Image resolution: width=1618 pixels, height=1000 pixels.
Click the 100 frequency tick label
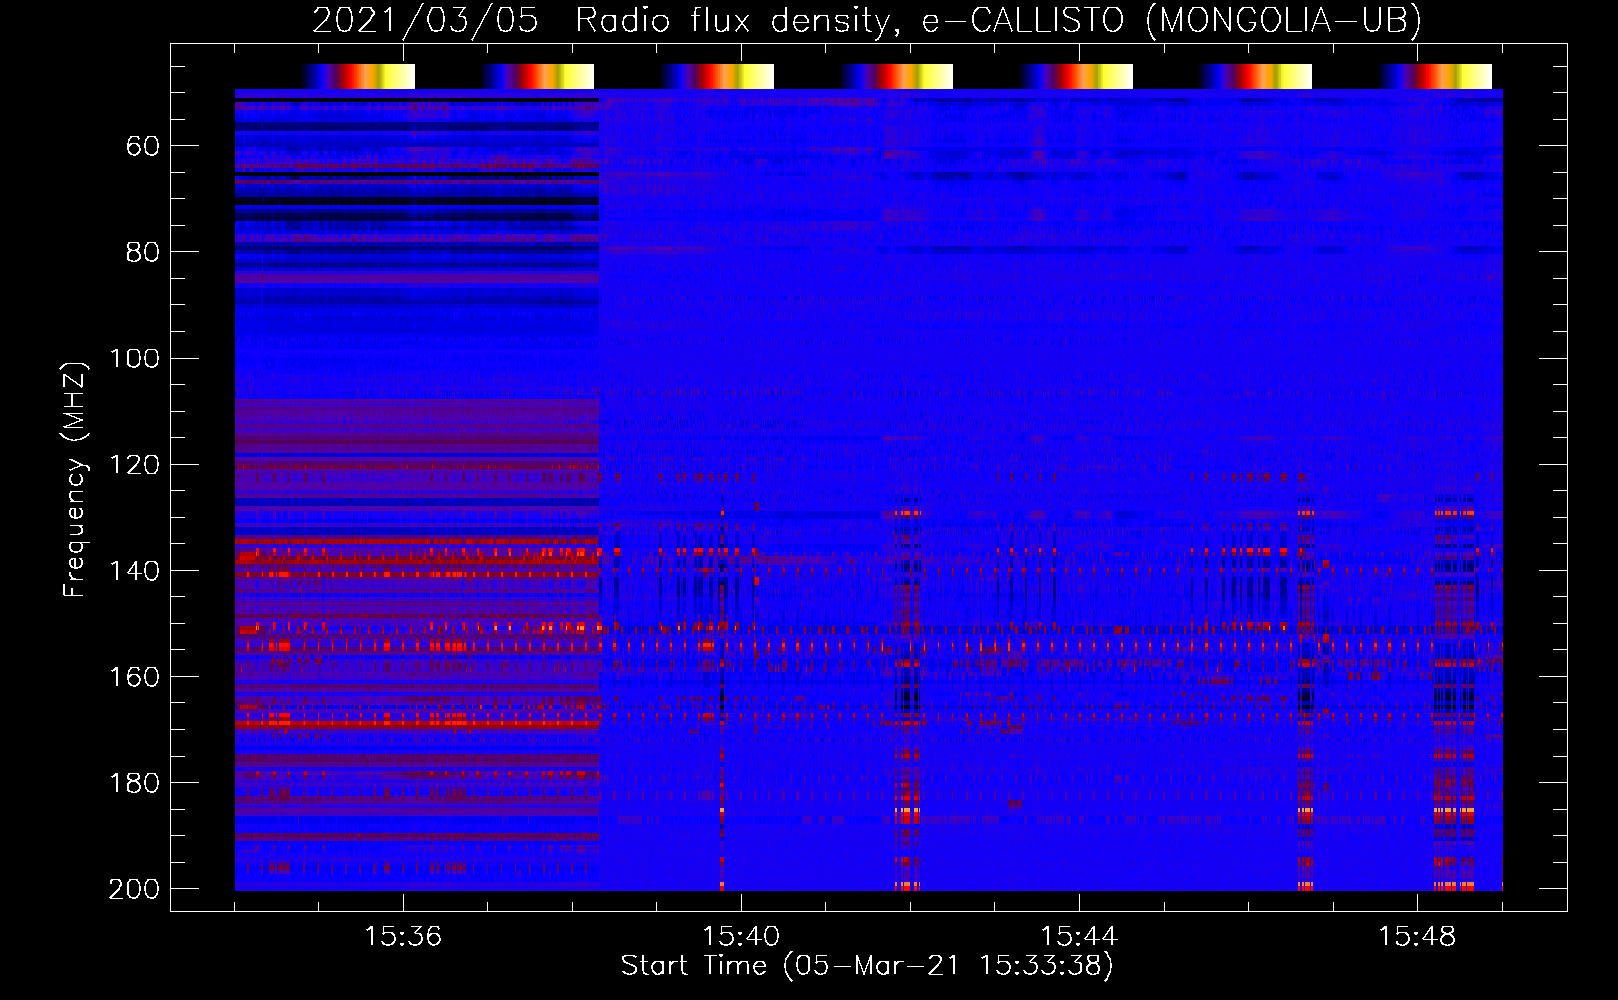pos(134,358)
